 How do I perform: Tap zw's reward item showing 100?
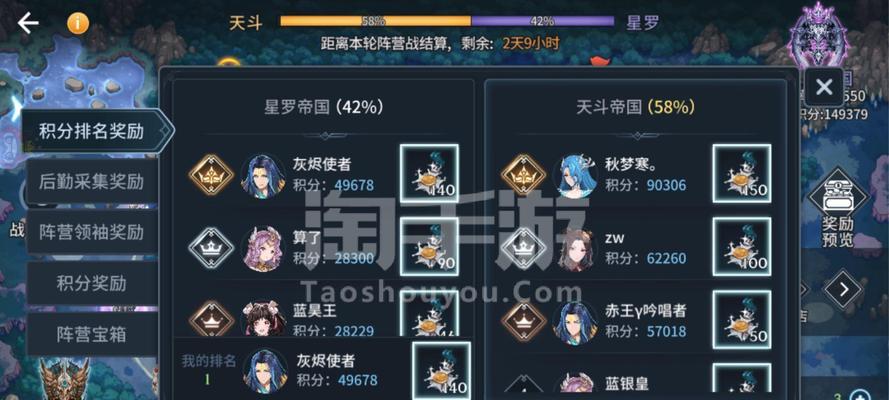(x=742, y=246)
